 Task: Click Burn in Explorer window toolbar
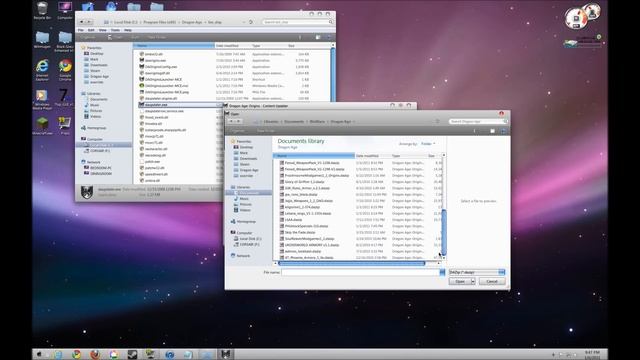[x=135, y=37]
